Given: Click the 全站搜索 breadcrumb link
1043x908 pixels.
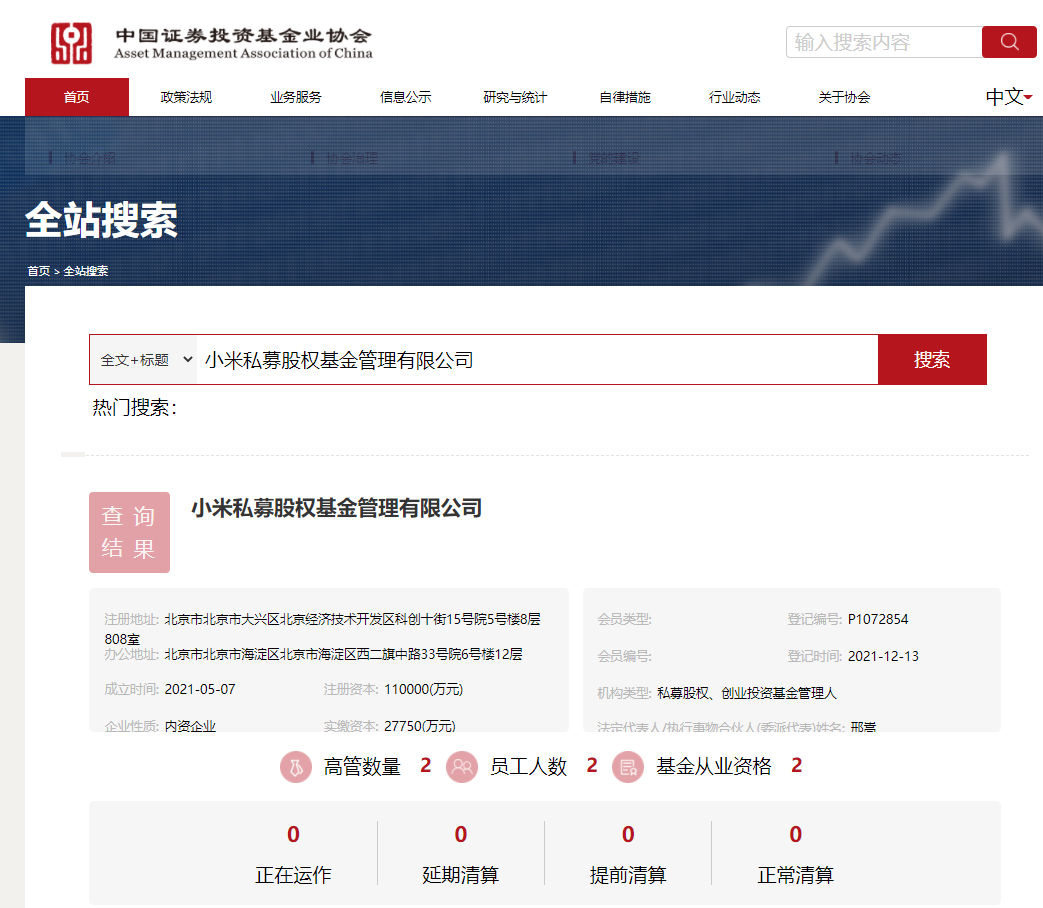Looking at the screenshot, I should (86, 271).
